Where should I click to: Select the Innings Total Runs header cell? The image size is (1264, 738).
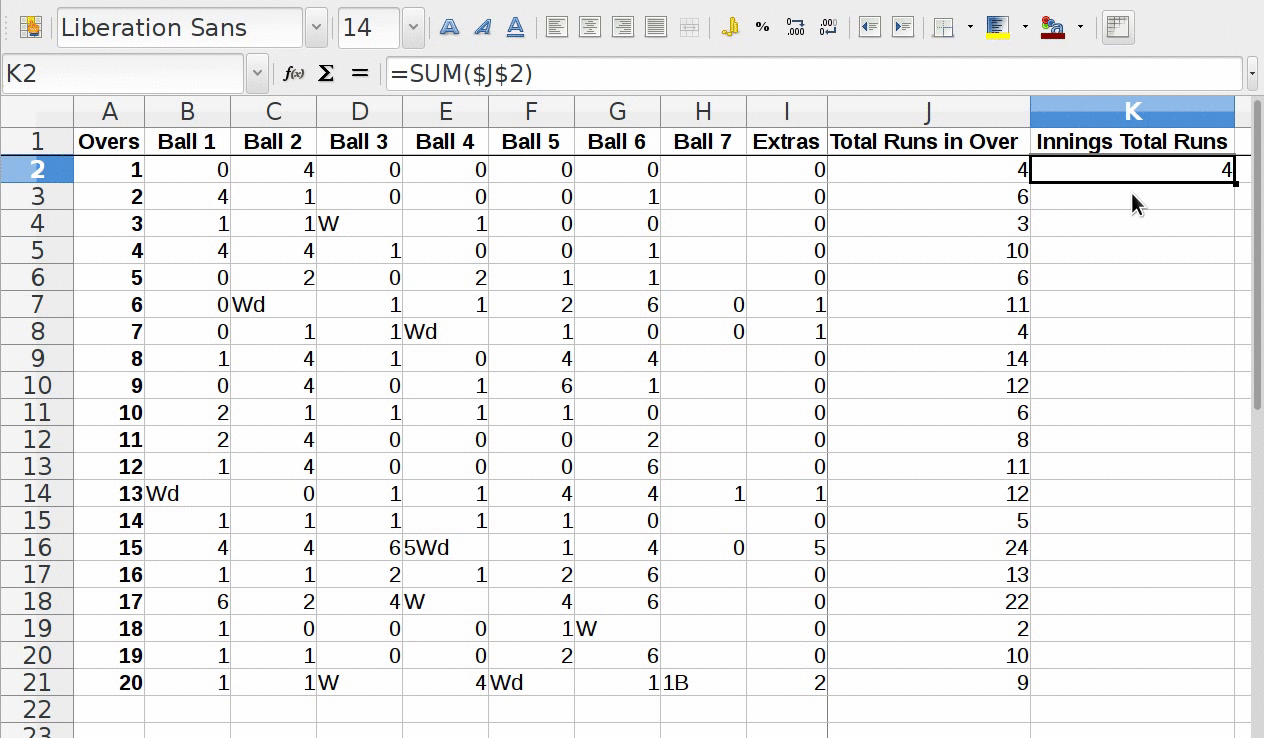pos(1131,142)
